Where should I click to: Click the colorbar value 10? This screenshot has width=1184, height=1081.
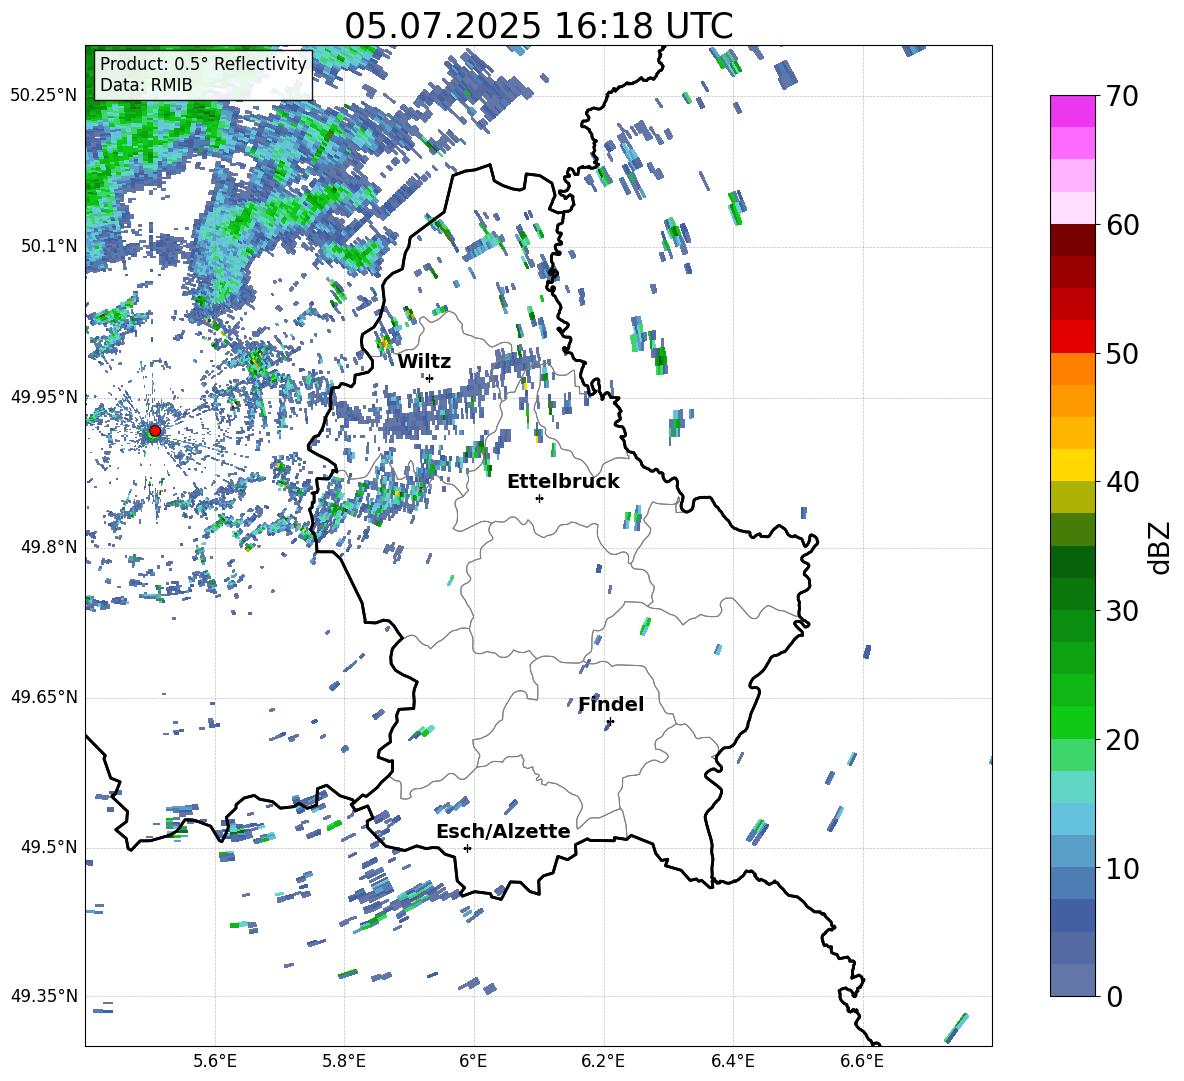(x=1123, y=868)
